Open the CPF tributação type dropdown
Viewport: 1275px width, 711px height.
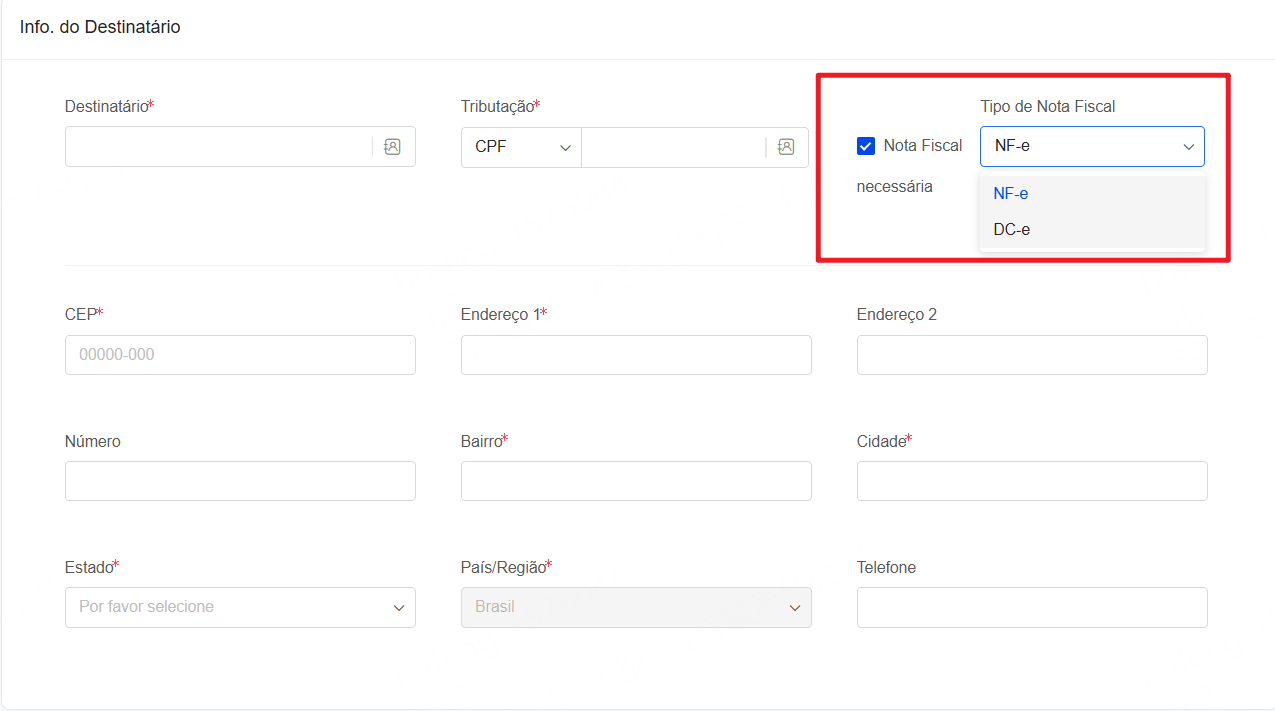click(x=521, y=147)
